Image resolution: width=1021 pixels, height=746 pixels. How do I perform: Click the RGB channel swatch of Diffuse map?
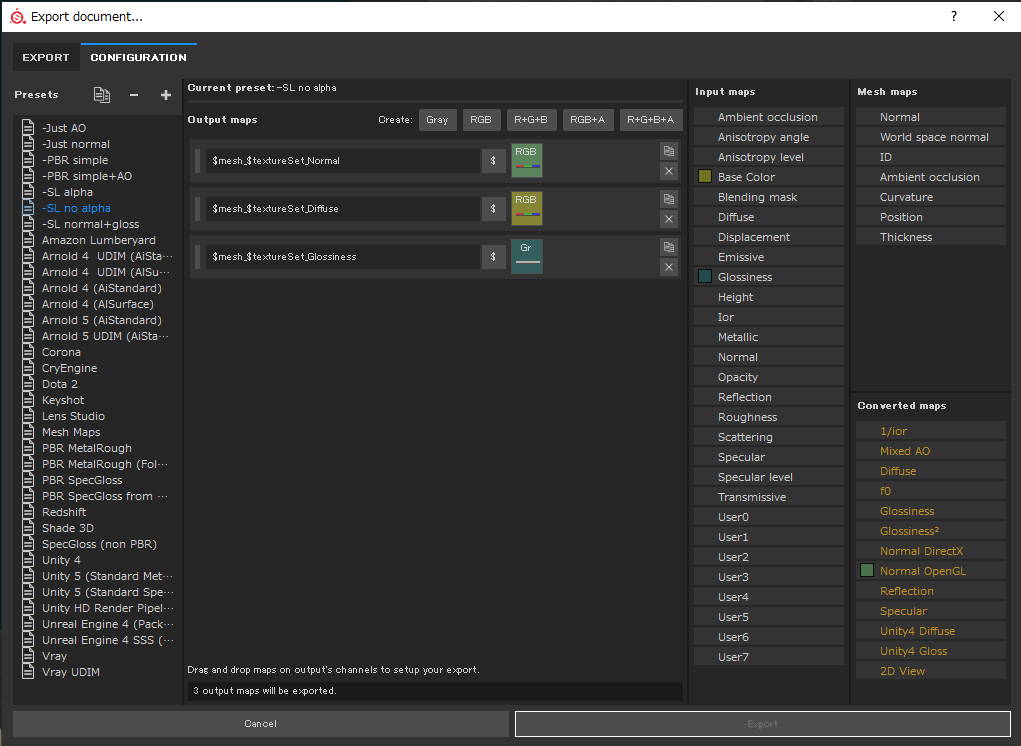coord(527,208)
